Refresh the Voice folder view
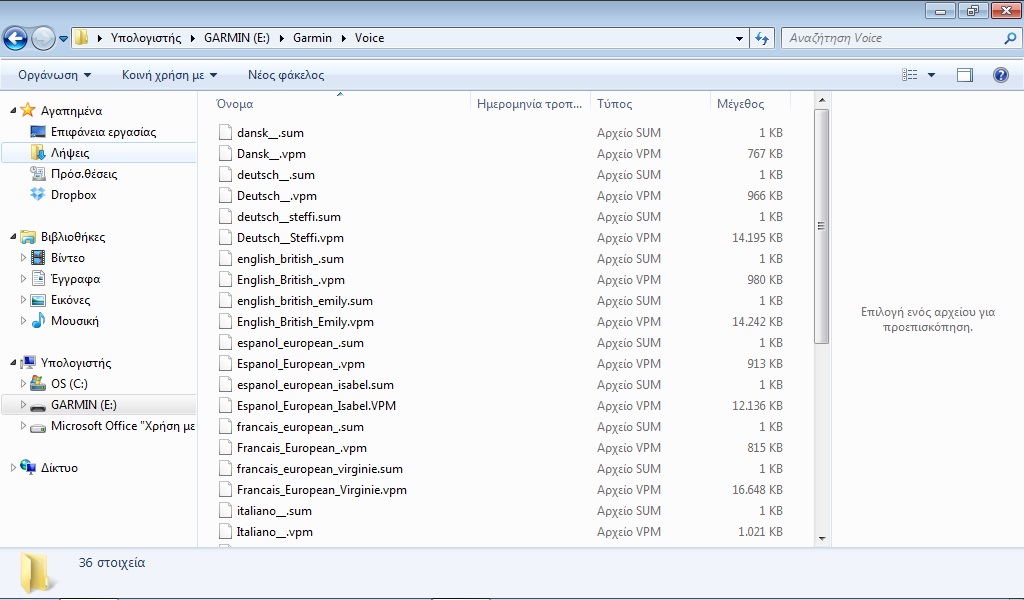1024x600 pixels. tap(761, 39)
